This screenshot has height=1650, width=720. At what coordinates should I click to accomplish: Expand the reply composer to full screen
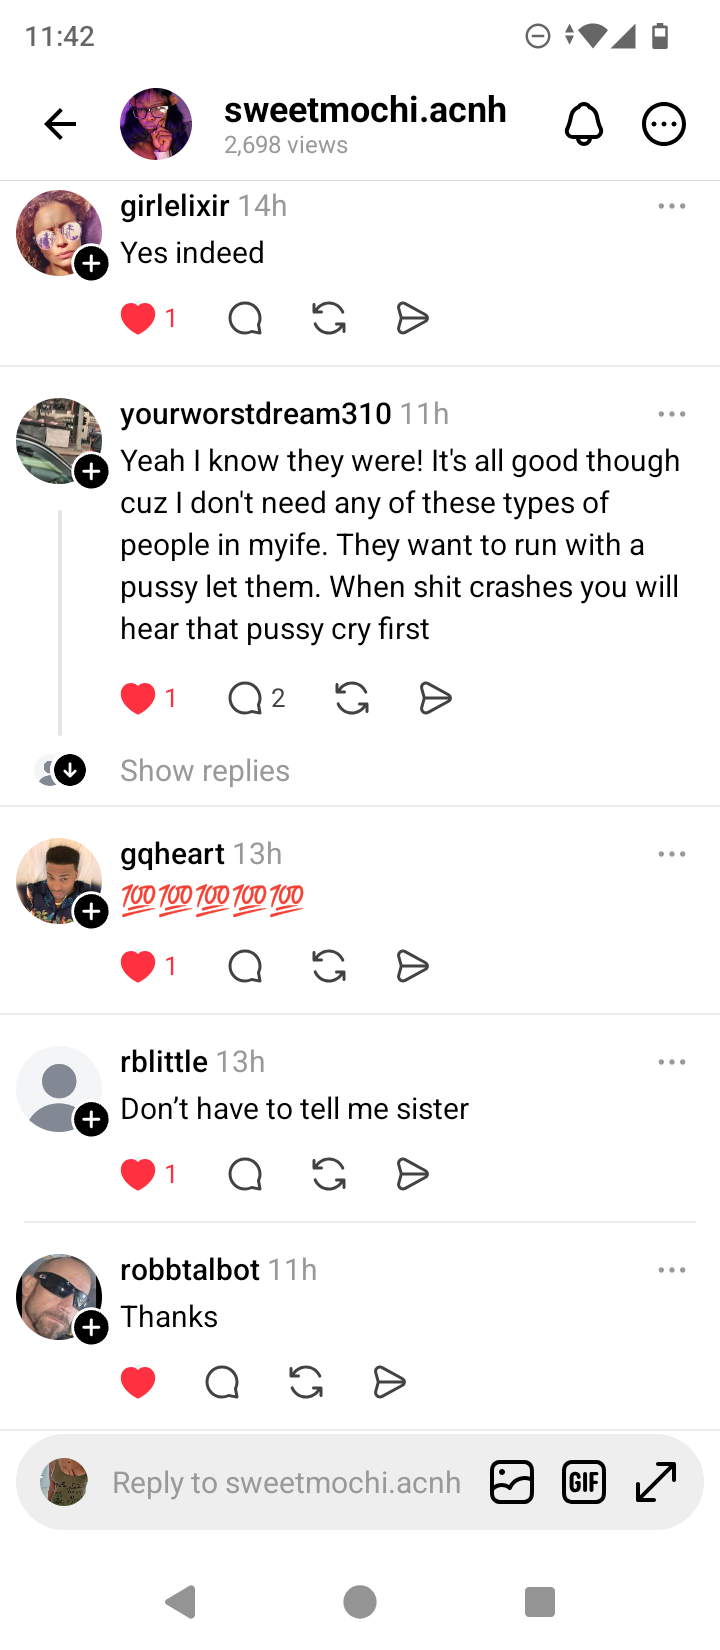click(x=656, y=1482)
